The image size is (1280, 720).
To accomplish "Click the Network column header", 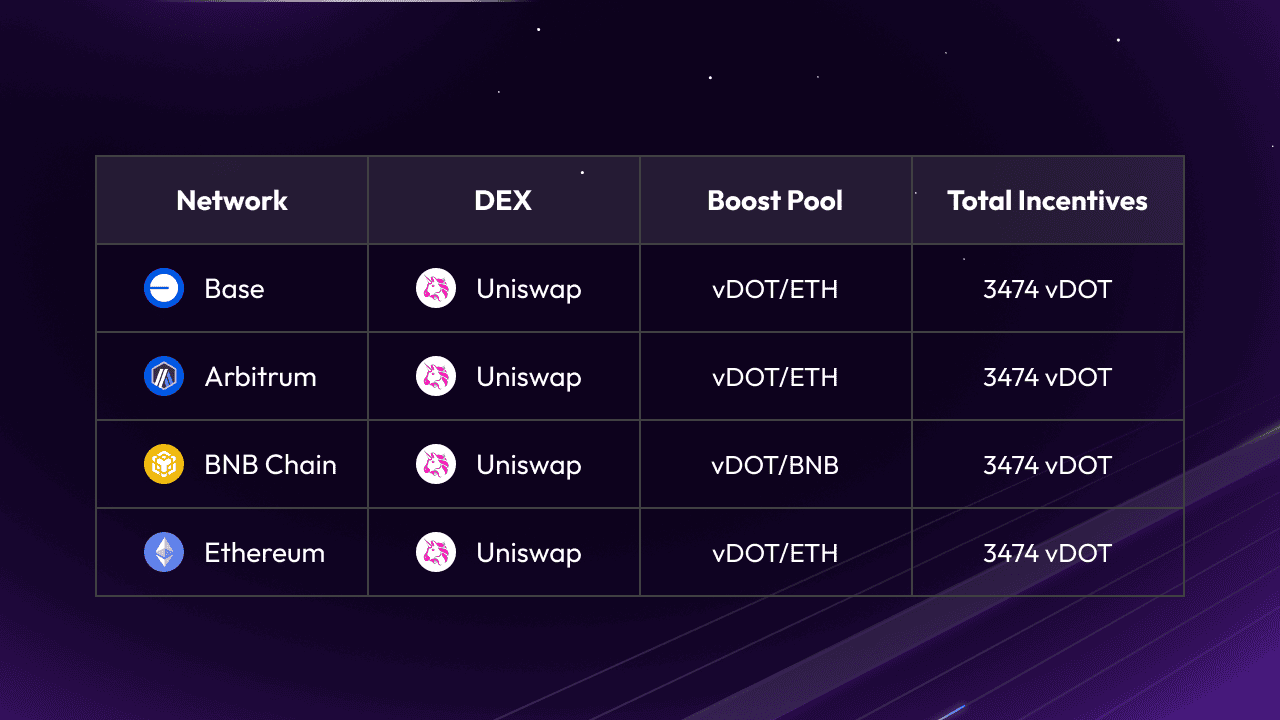I will point(232,201).
